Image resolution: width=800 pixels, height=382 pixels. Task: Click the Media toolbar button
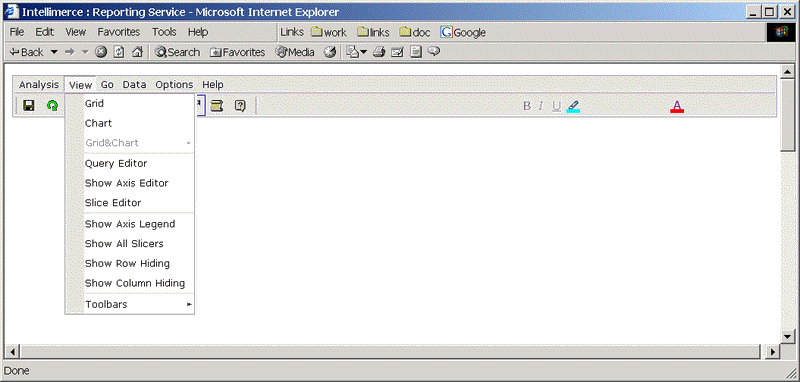click(295, 52)
